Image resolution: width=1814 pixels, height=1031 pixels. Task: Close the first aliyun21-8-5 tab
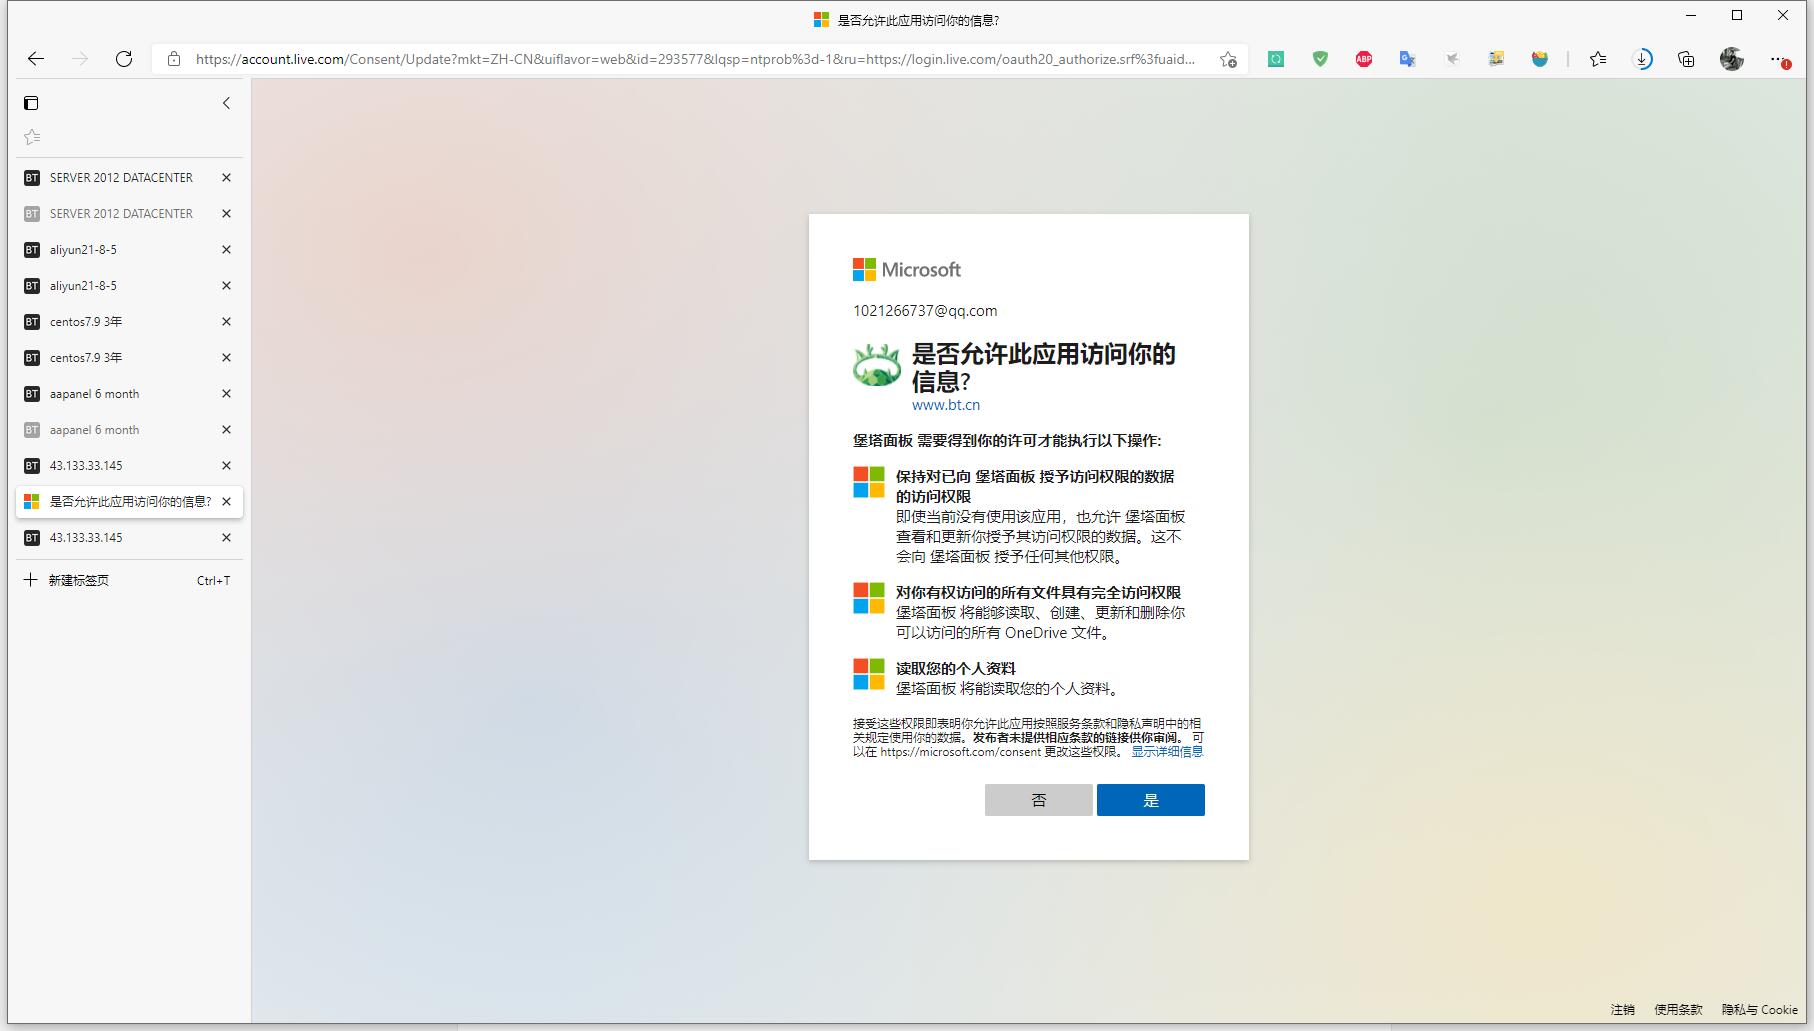[226, 249]
